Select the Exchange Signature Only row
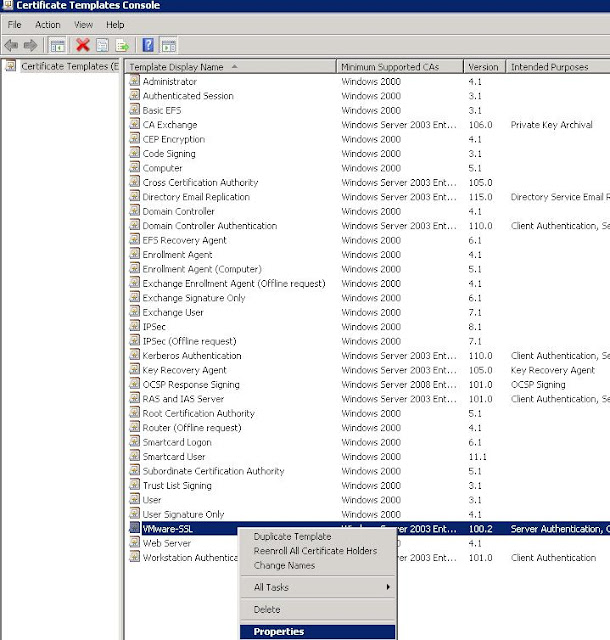The width and height of the screenshot is (610, 640). pyautogui.click(x=367, y=298)
